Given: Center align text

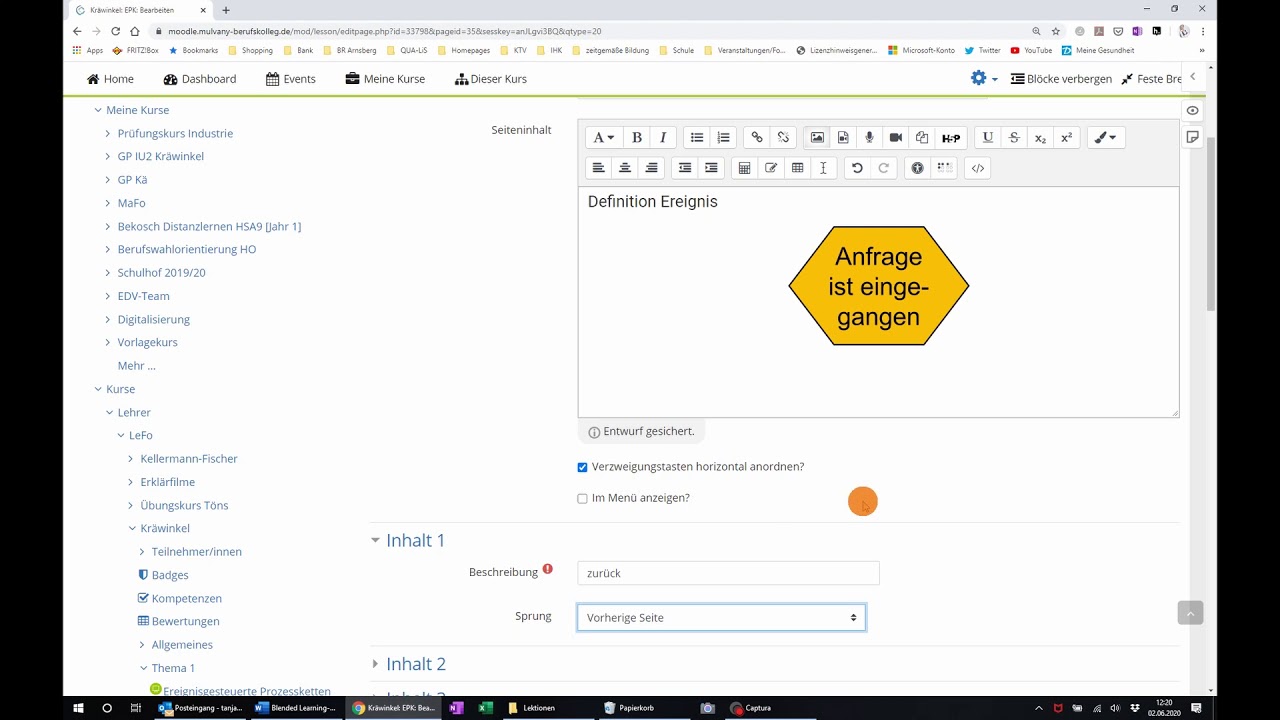Looking at the screenshot, I should click(x=625, y=168).
